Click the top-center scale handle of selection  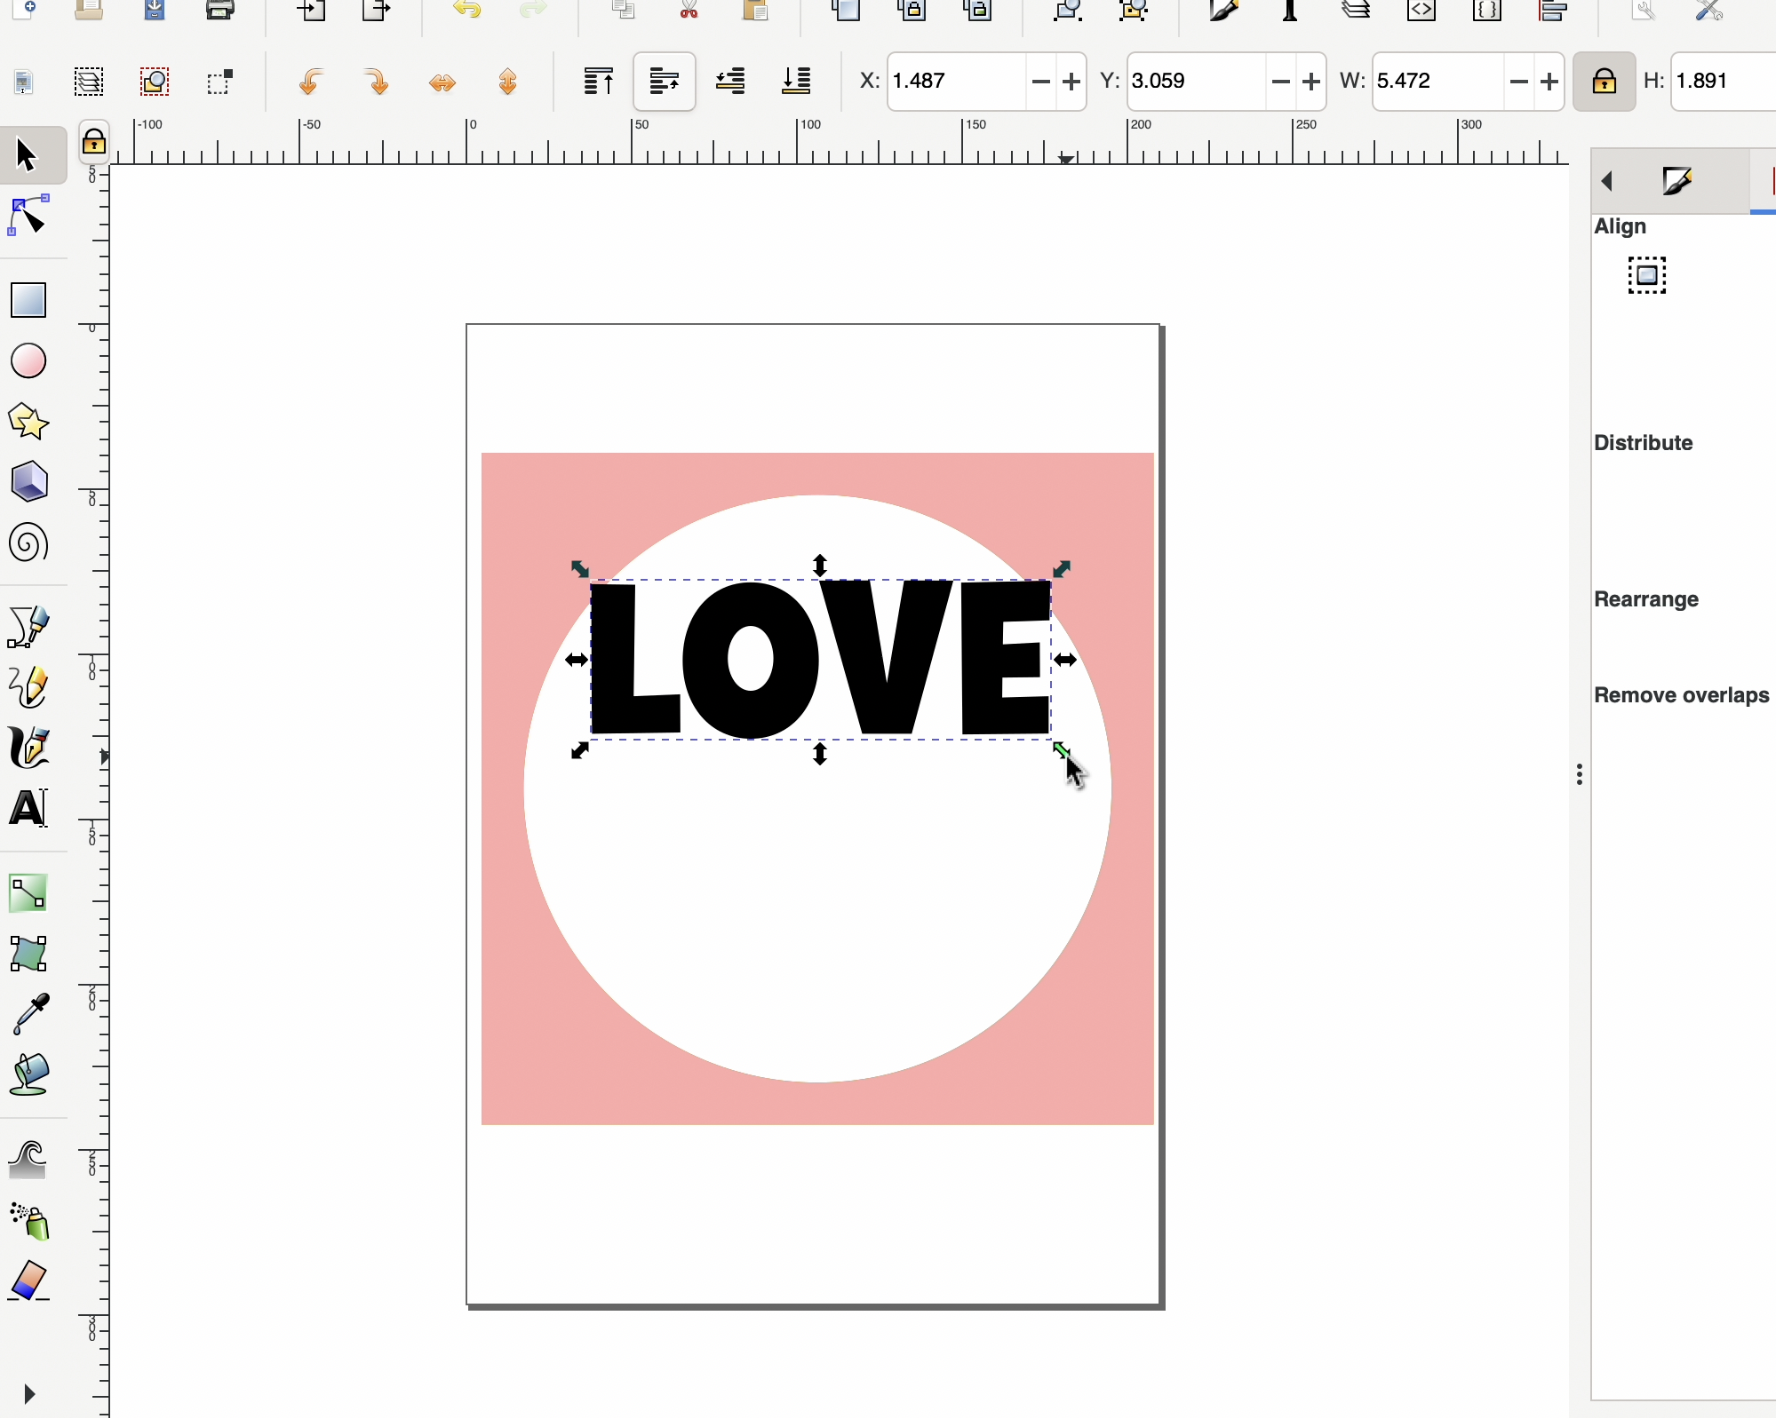820,566
